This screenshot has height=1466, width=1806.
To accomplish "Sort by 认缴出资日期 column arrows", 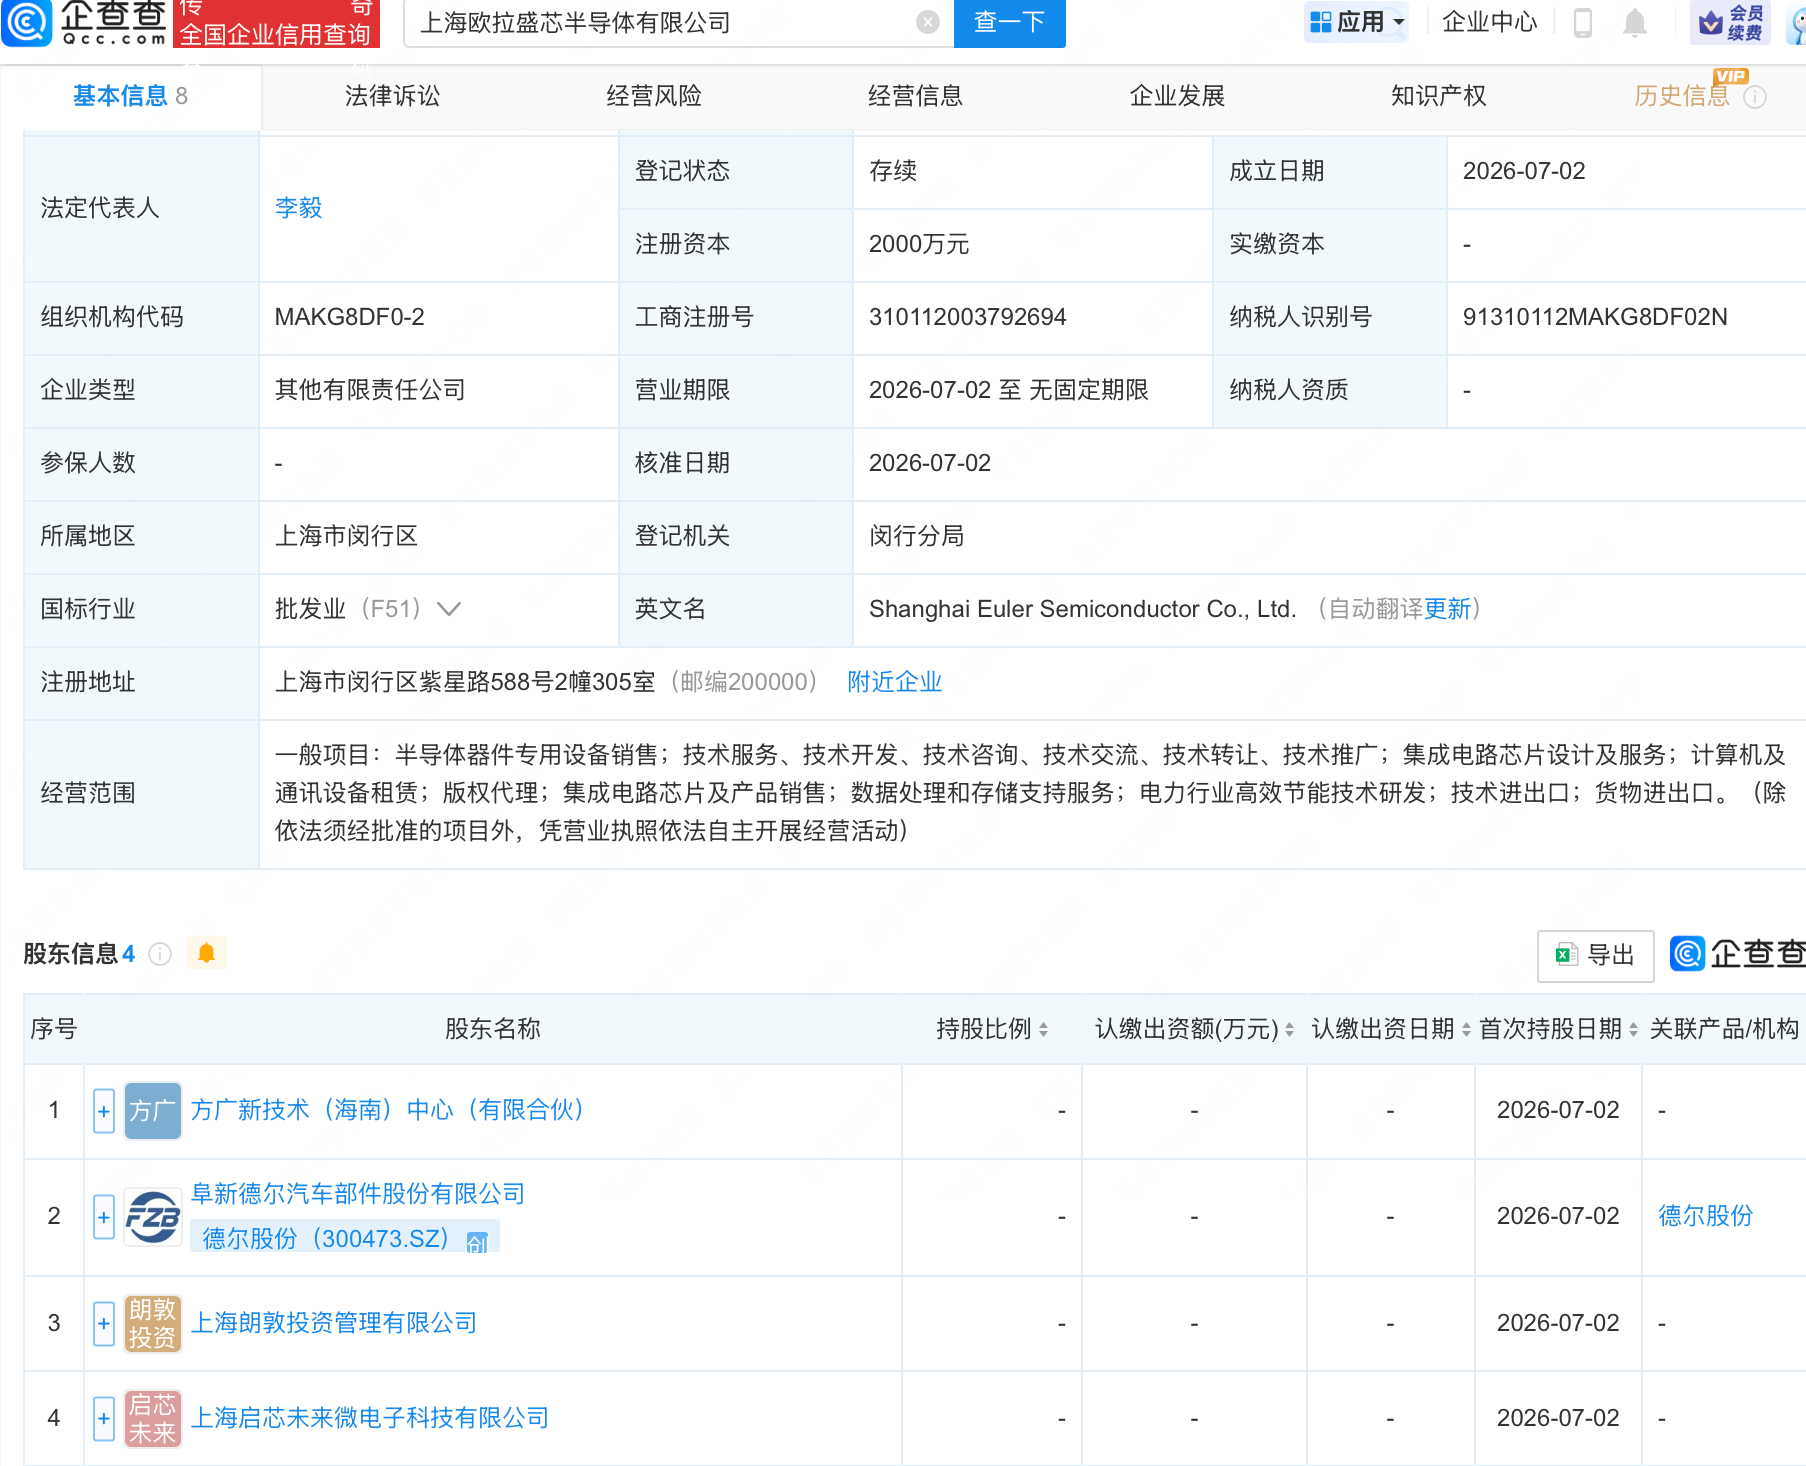I will coord(1466,1030).
